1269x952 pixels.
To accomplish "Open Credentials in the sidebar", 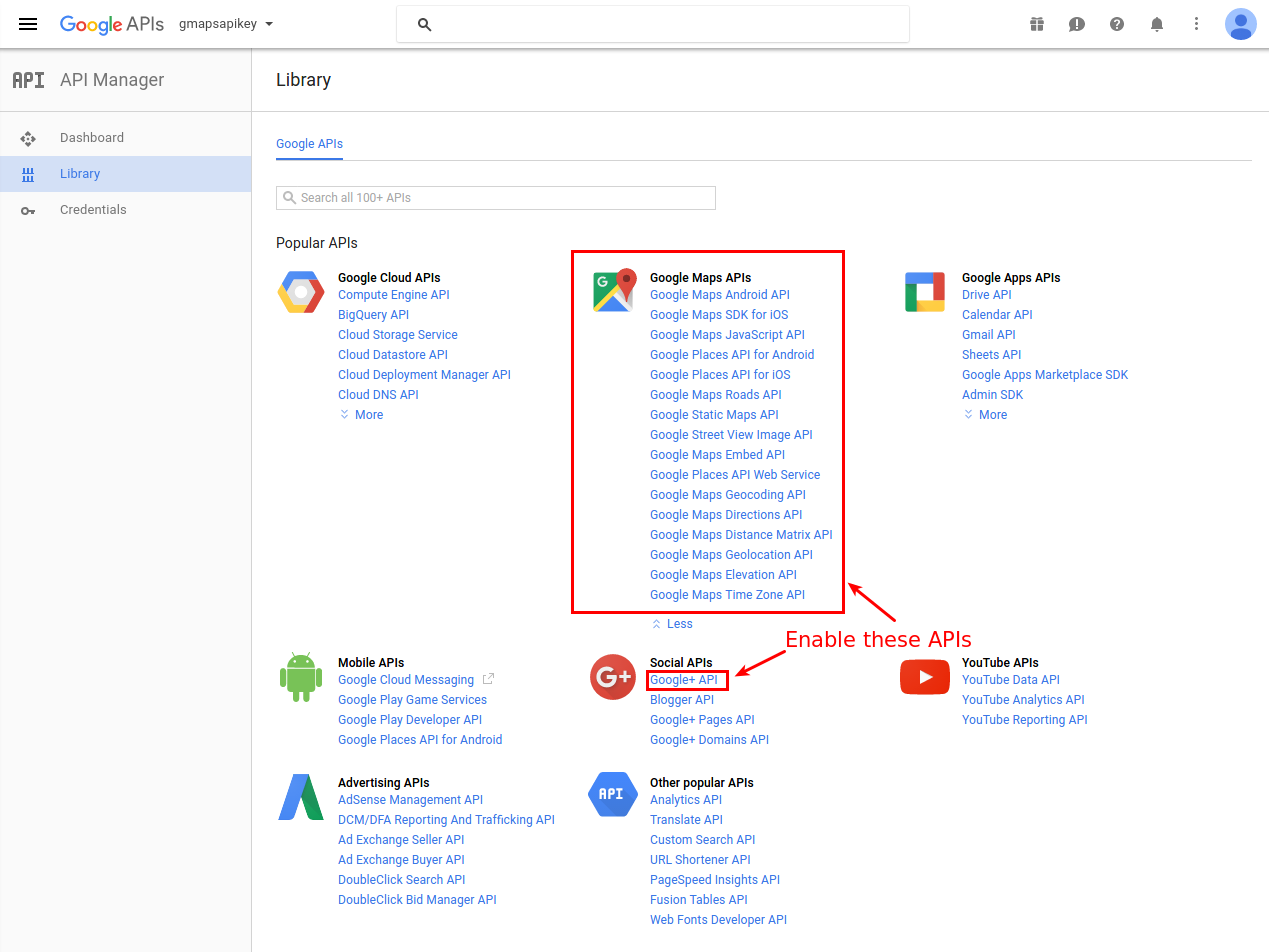I will click(x=93, y=210).
